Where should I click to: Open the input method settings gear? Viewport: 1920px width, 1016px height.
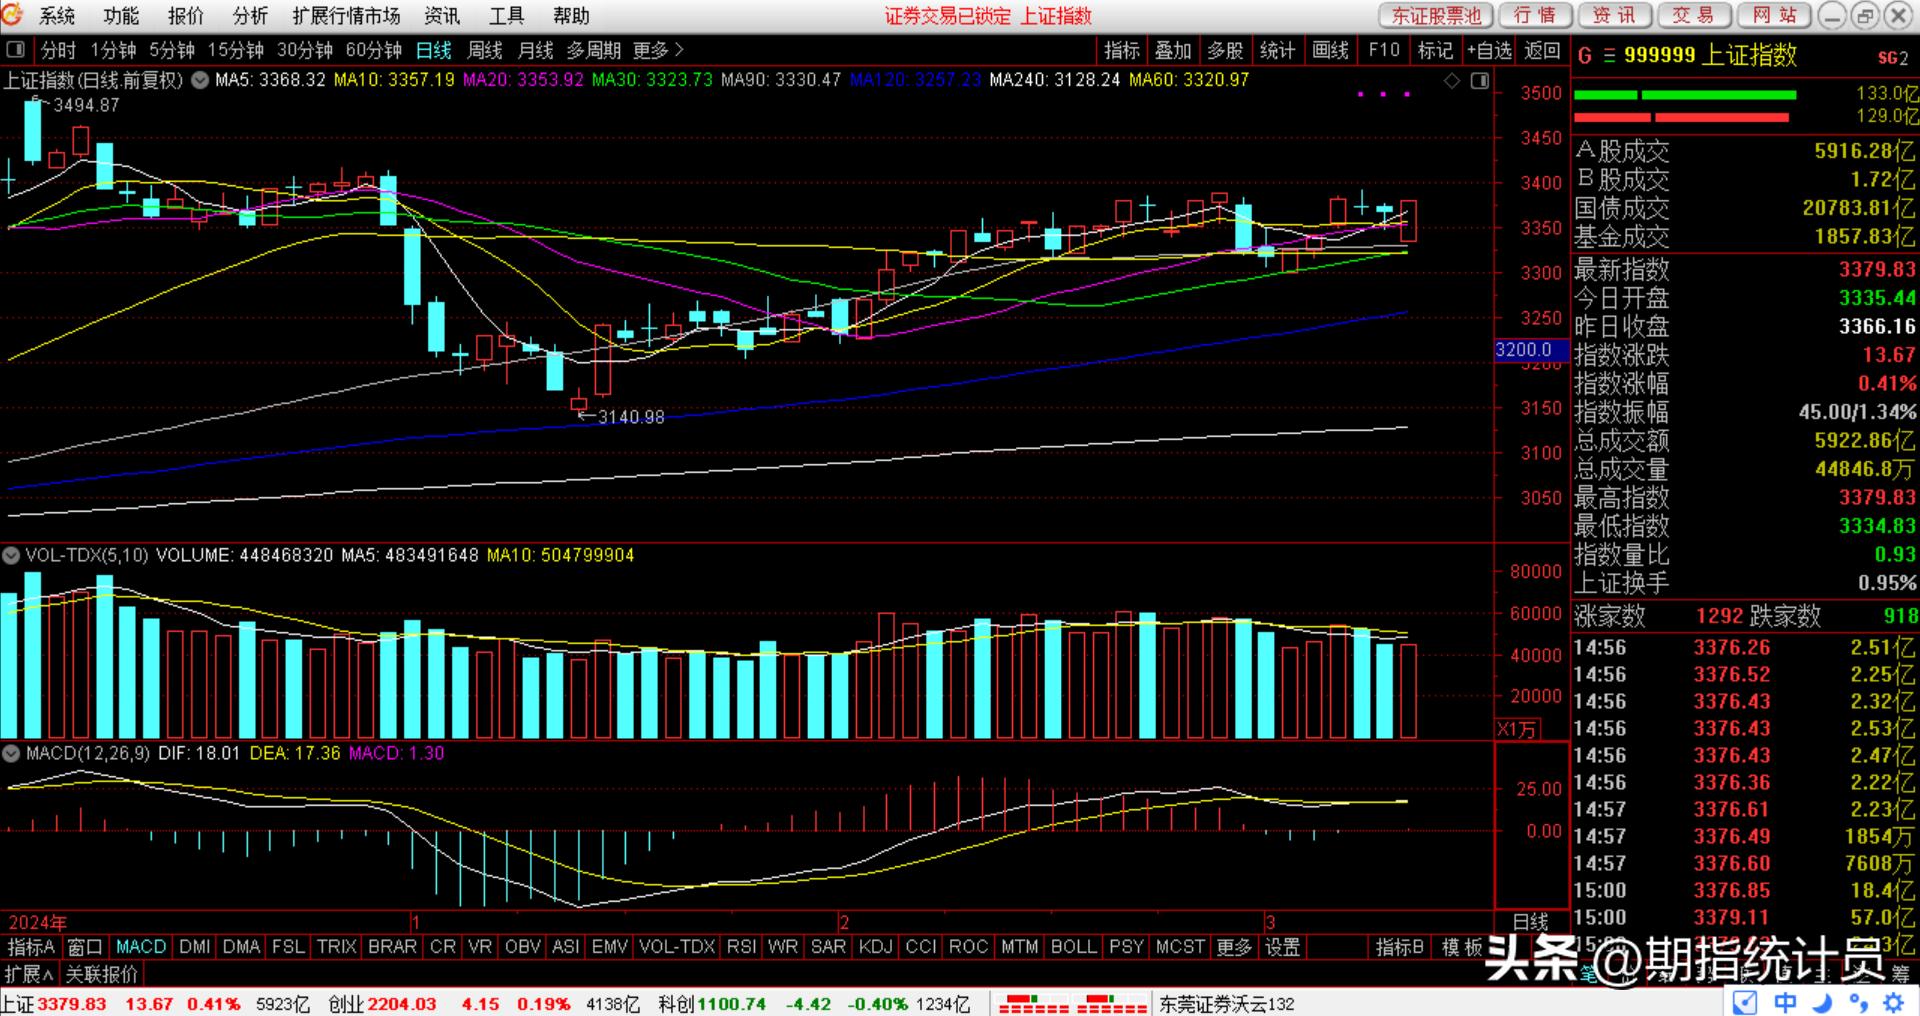click(x=1894, y=1002)
